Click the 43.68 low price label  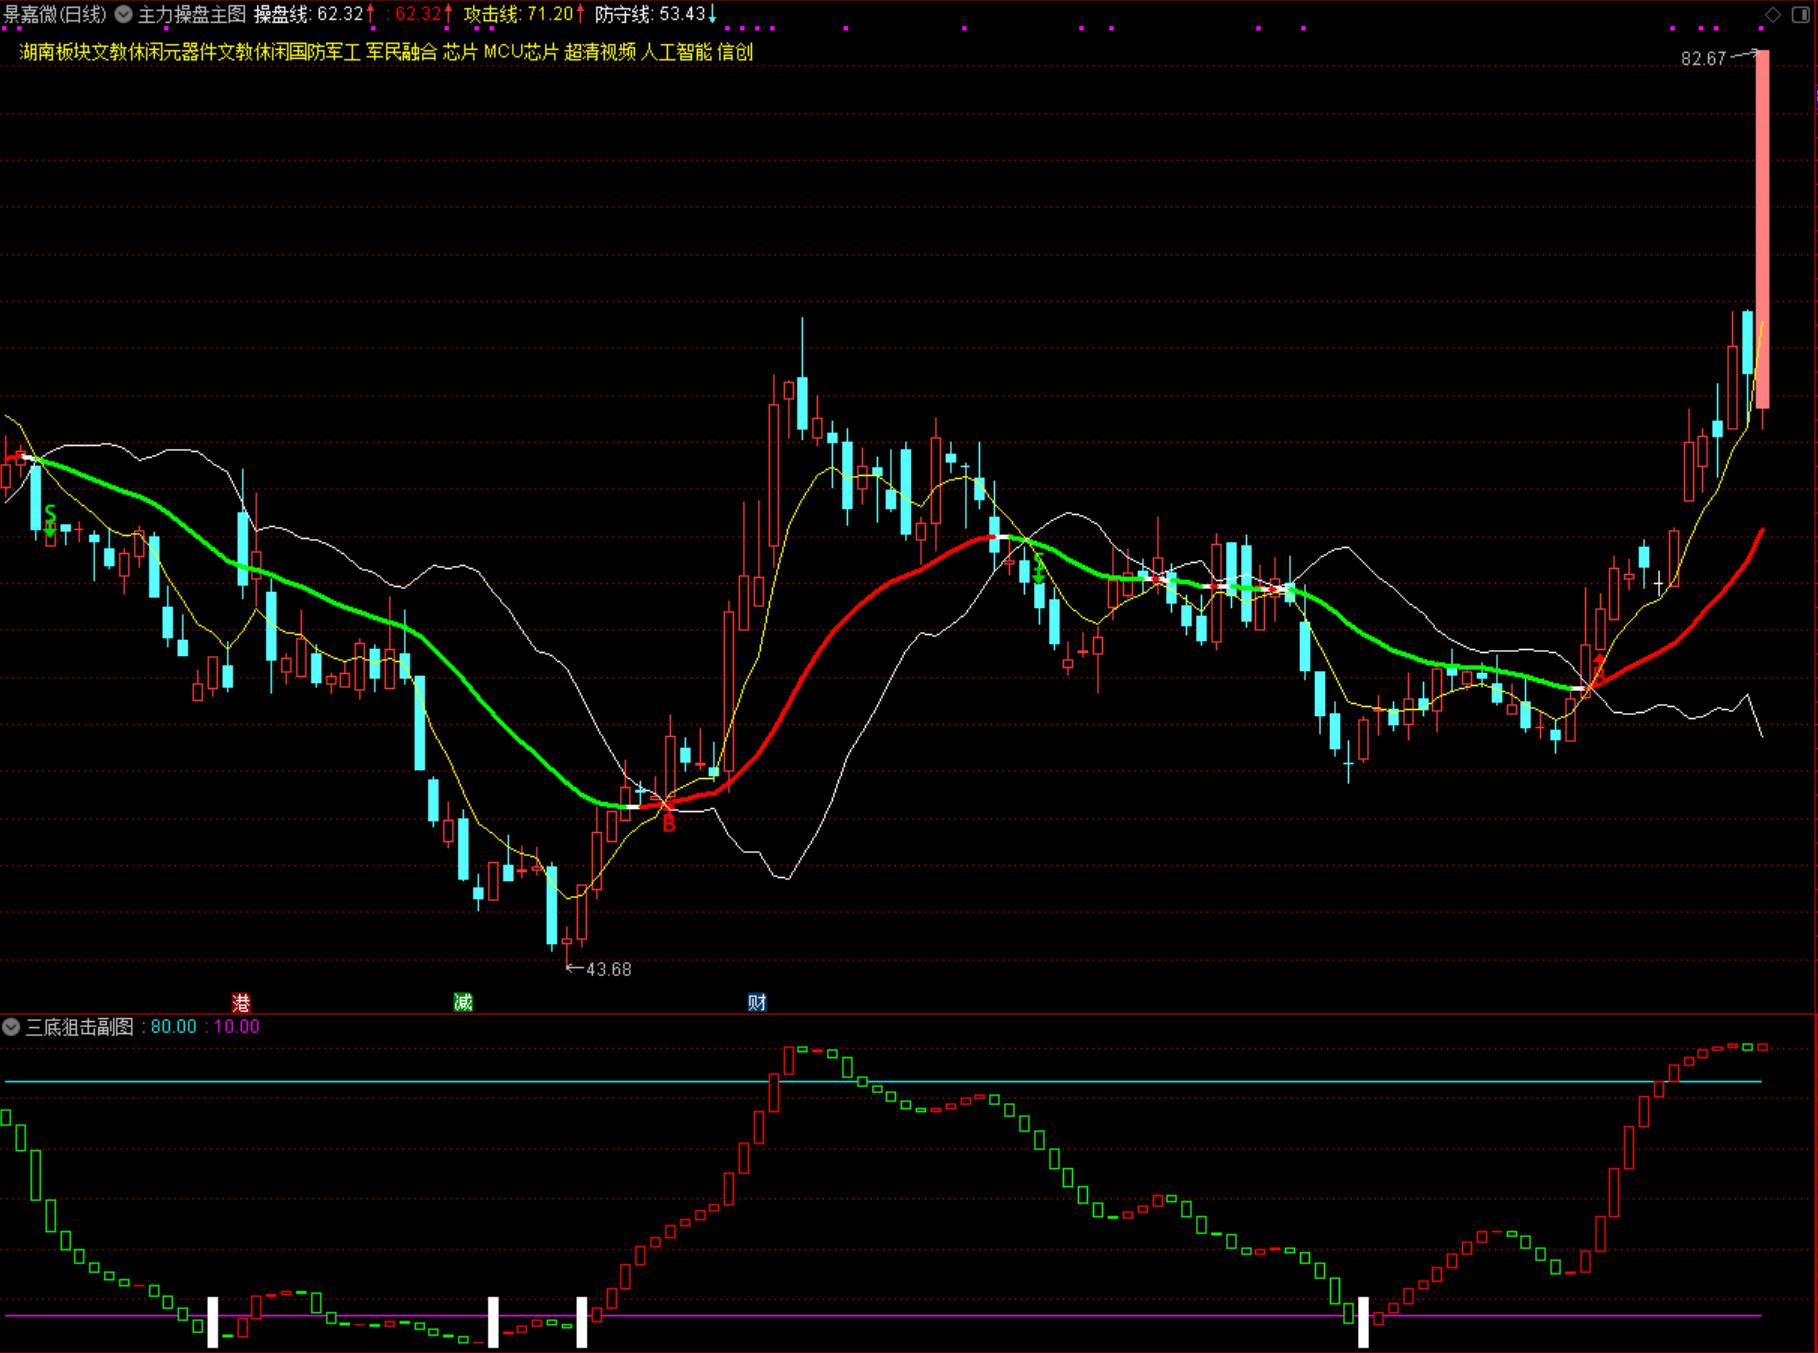click(x=609, y=969)
